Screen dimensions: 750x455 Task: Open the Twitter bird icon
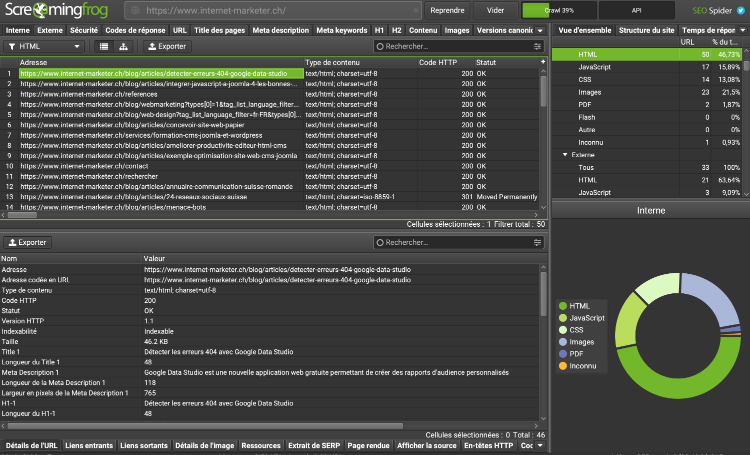point(740,11)
